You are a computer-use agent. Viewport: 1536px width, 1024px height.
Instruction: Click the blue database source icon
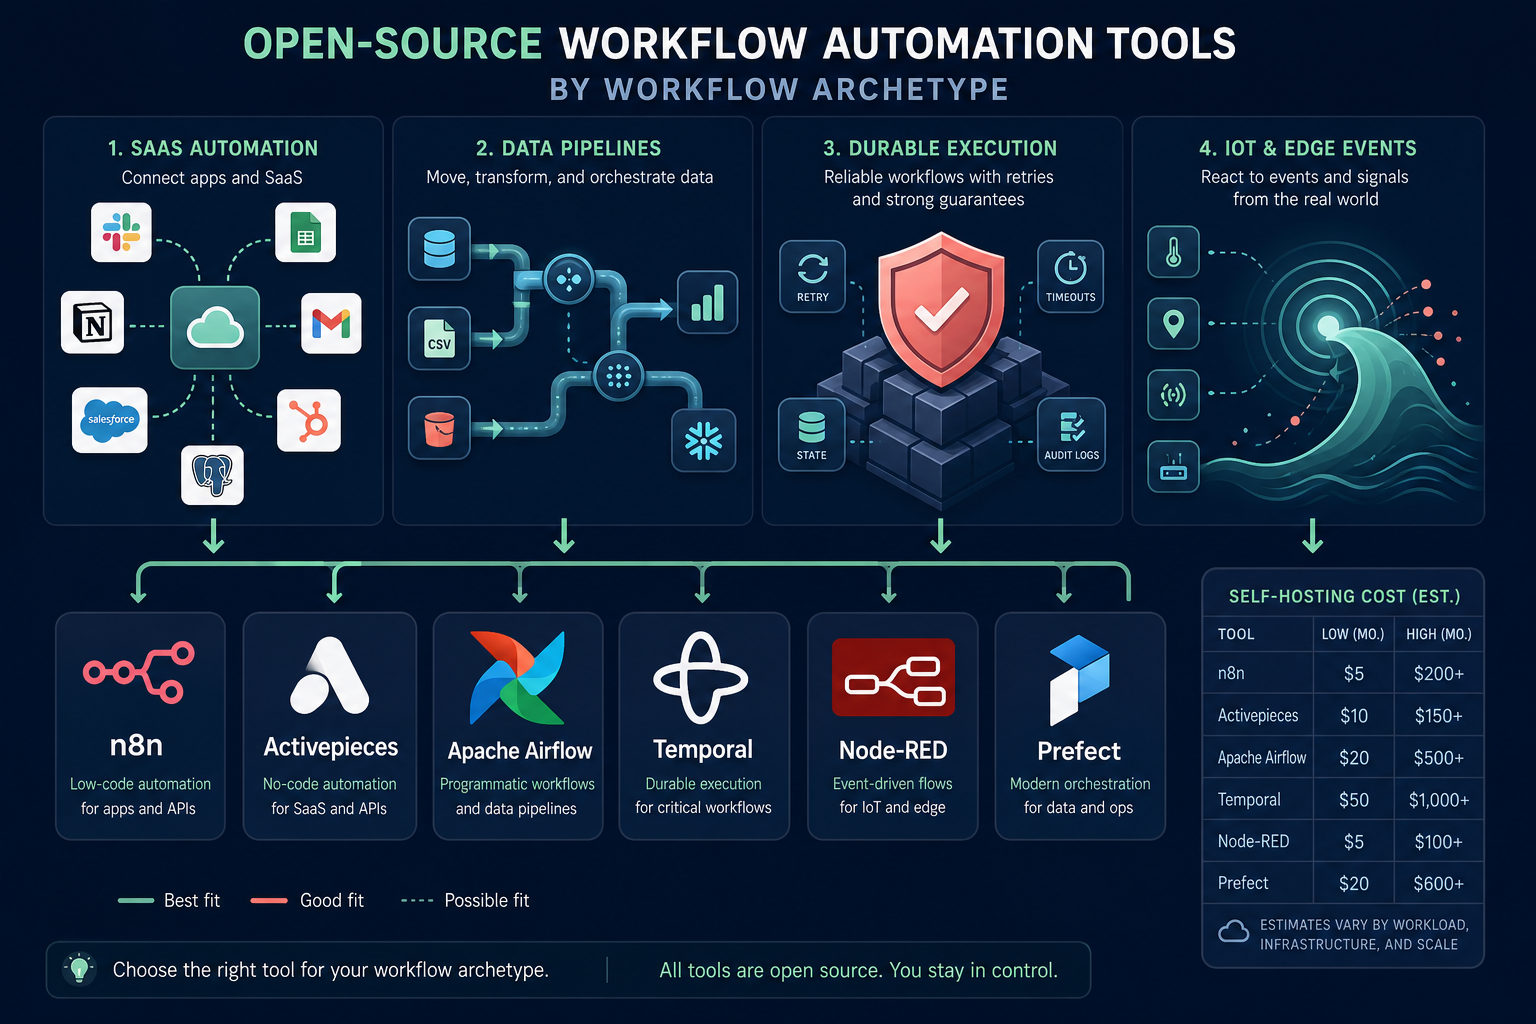click(439, 248)
